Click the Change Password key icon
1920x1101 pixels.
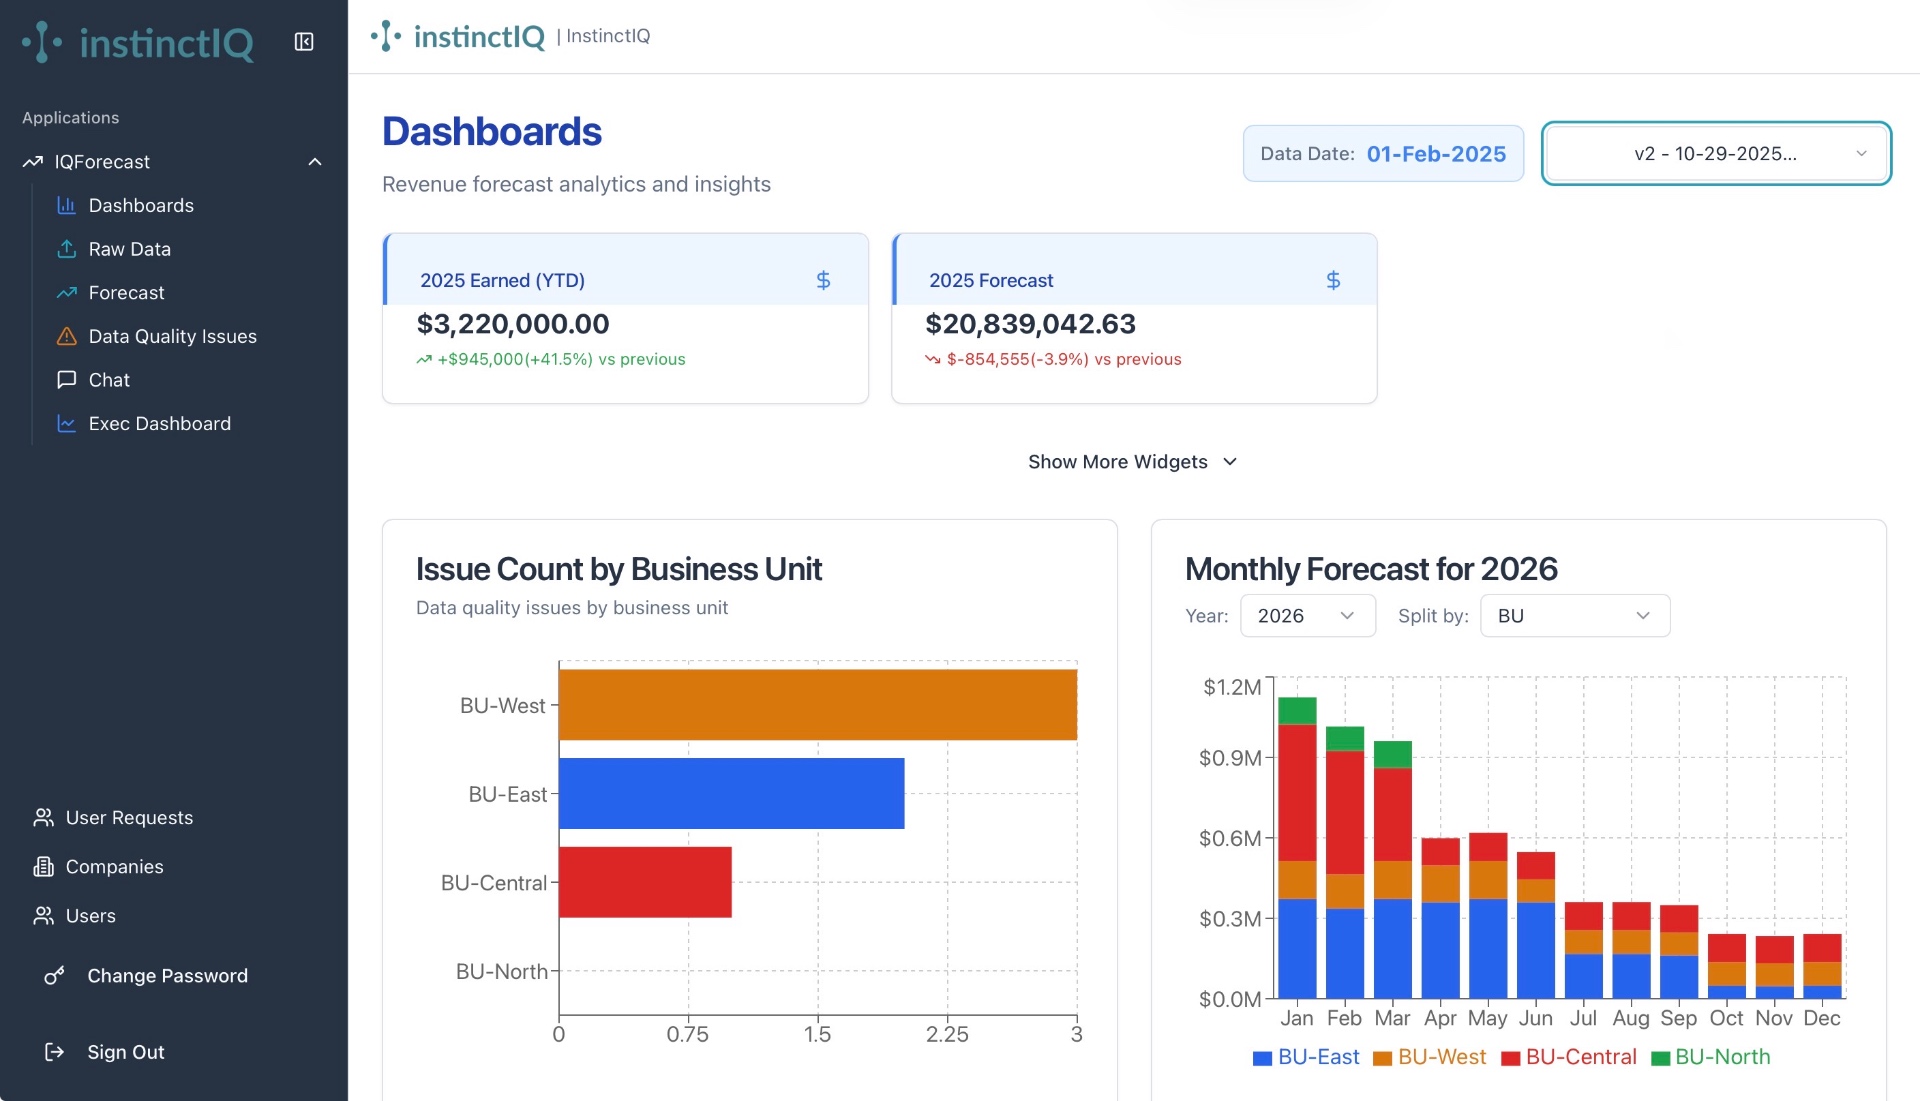point(55,976)
